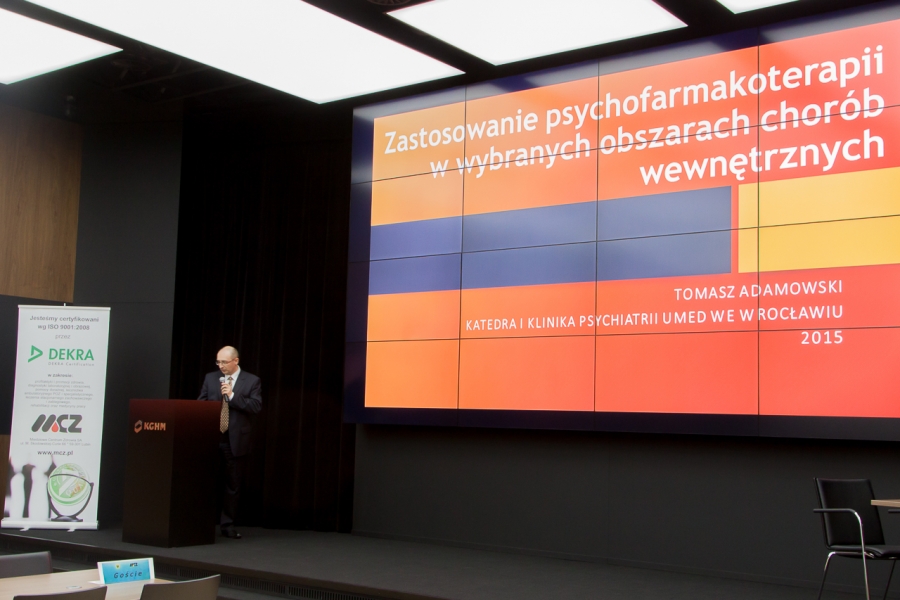
Task: Select the author name Tomasz Adamowski
Action: pyautogui.click(x=757, y=291)
